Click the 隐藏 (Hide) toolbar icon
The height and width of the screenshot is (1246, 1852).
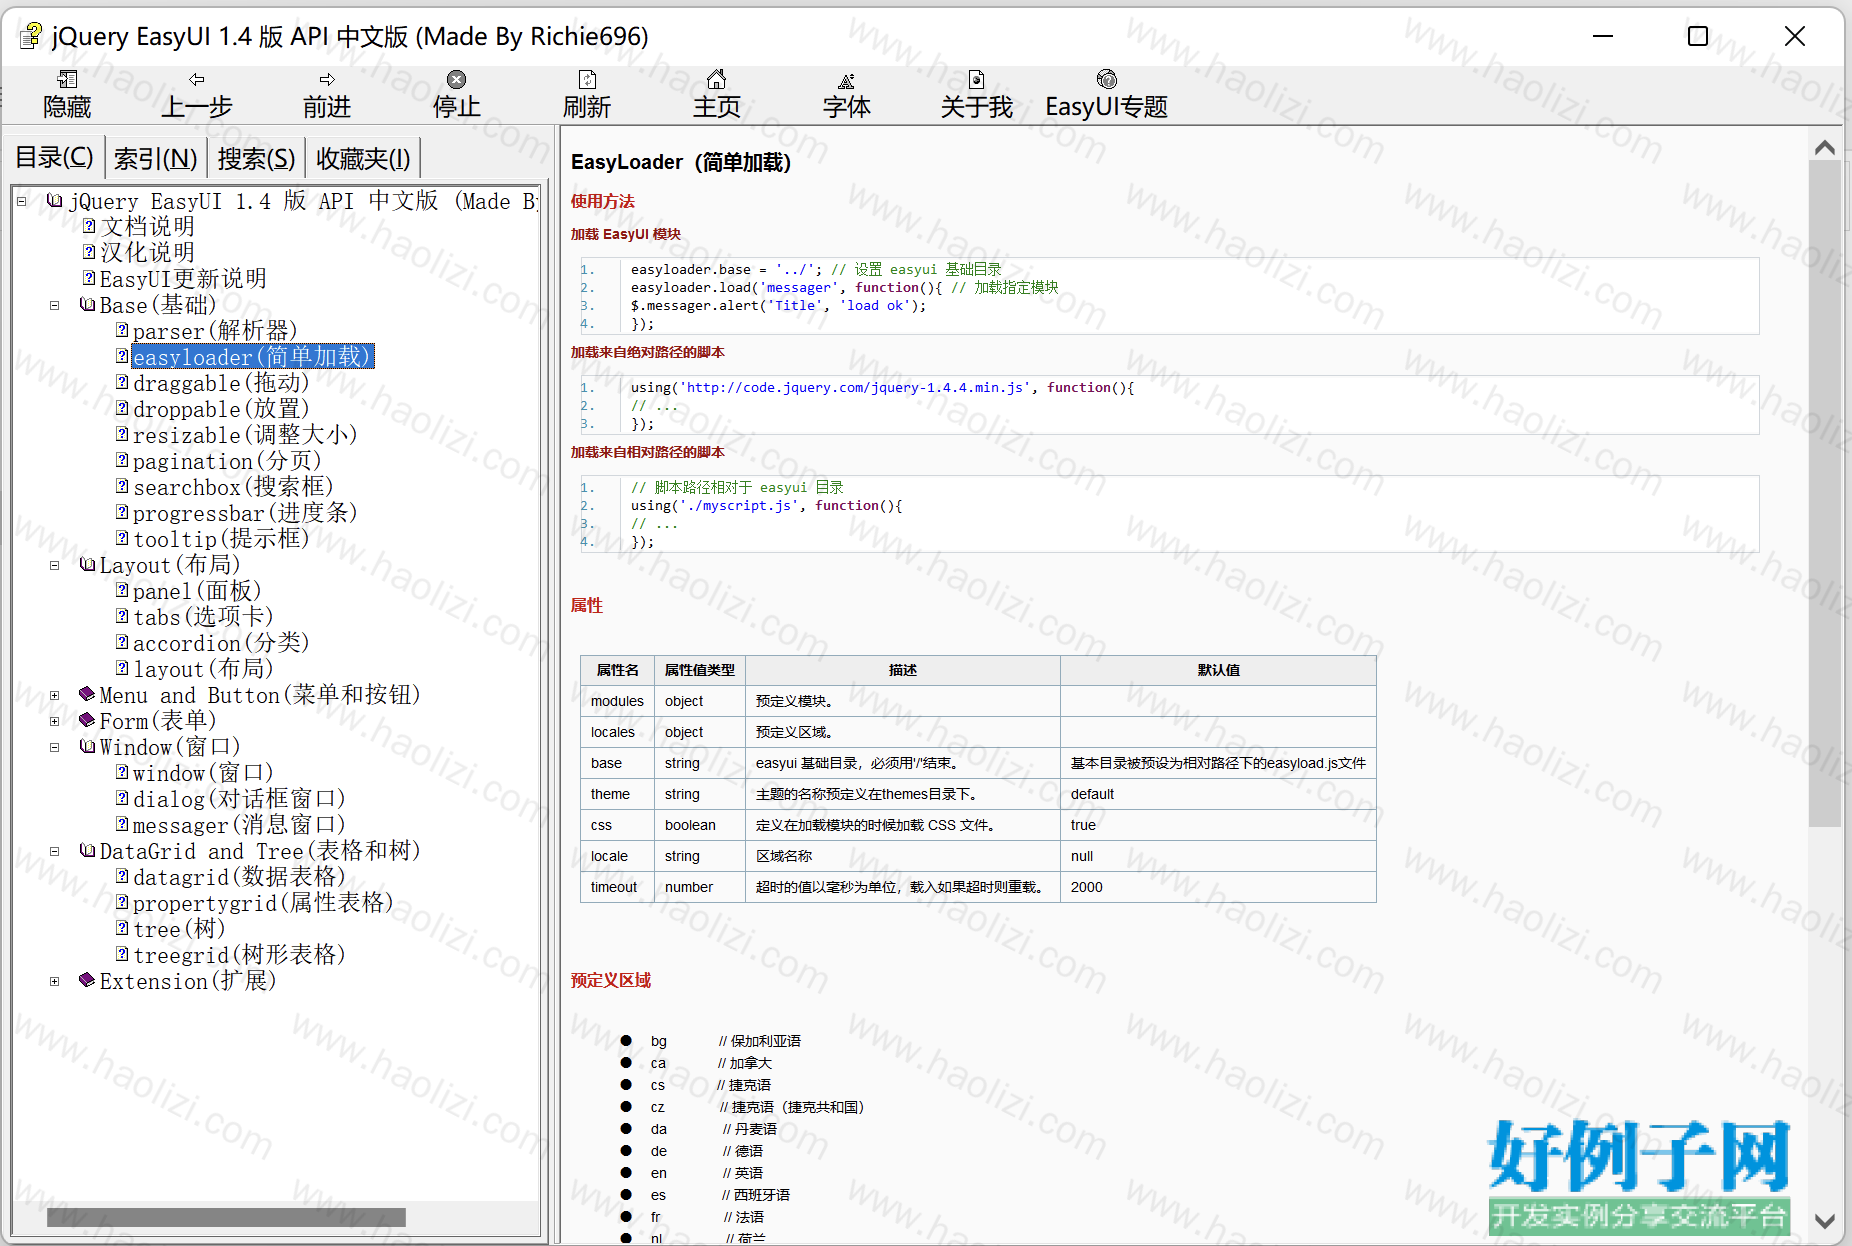click(x=67, y=80)
